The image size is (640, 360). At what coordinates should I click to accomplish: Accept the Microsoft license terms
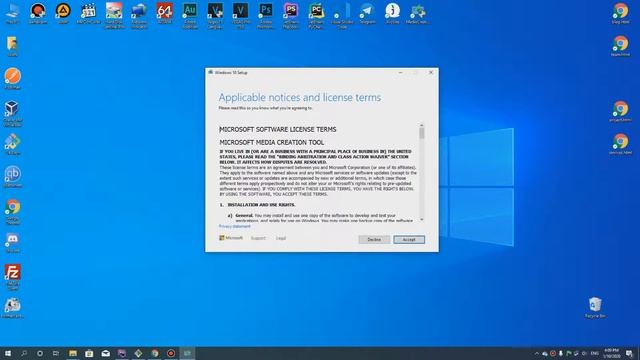[x=409, y=240]
